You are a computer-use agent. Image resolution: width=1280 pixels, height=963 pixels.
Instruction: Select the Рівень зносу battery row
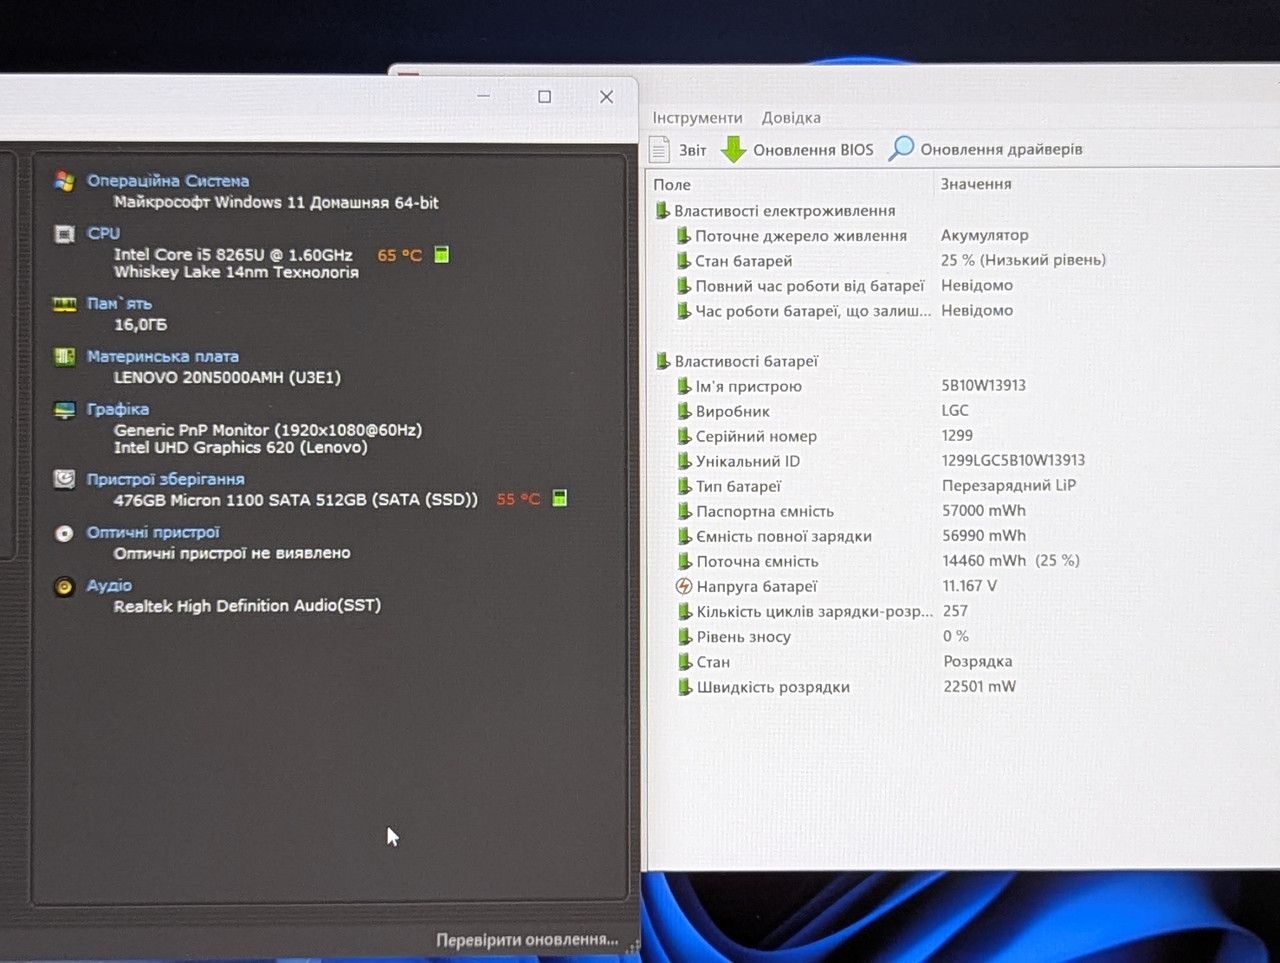tap(744, 637)
